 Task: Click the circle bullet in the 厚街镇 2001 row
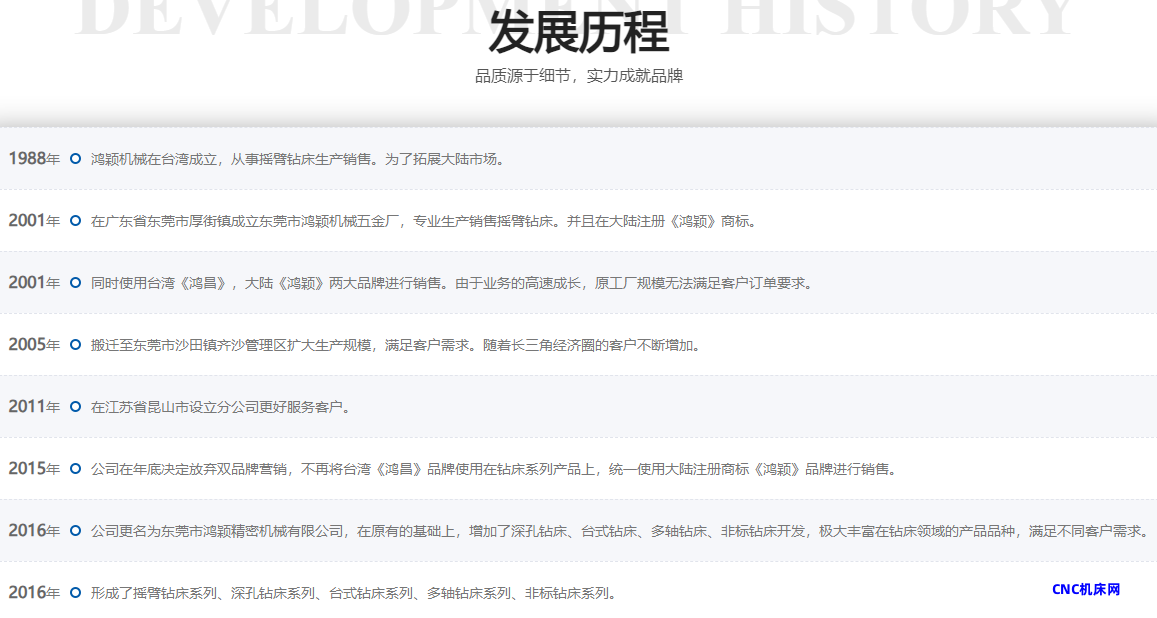pos(75,221)
